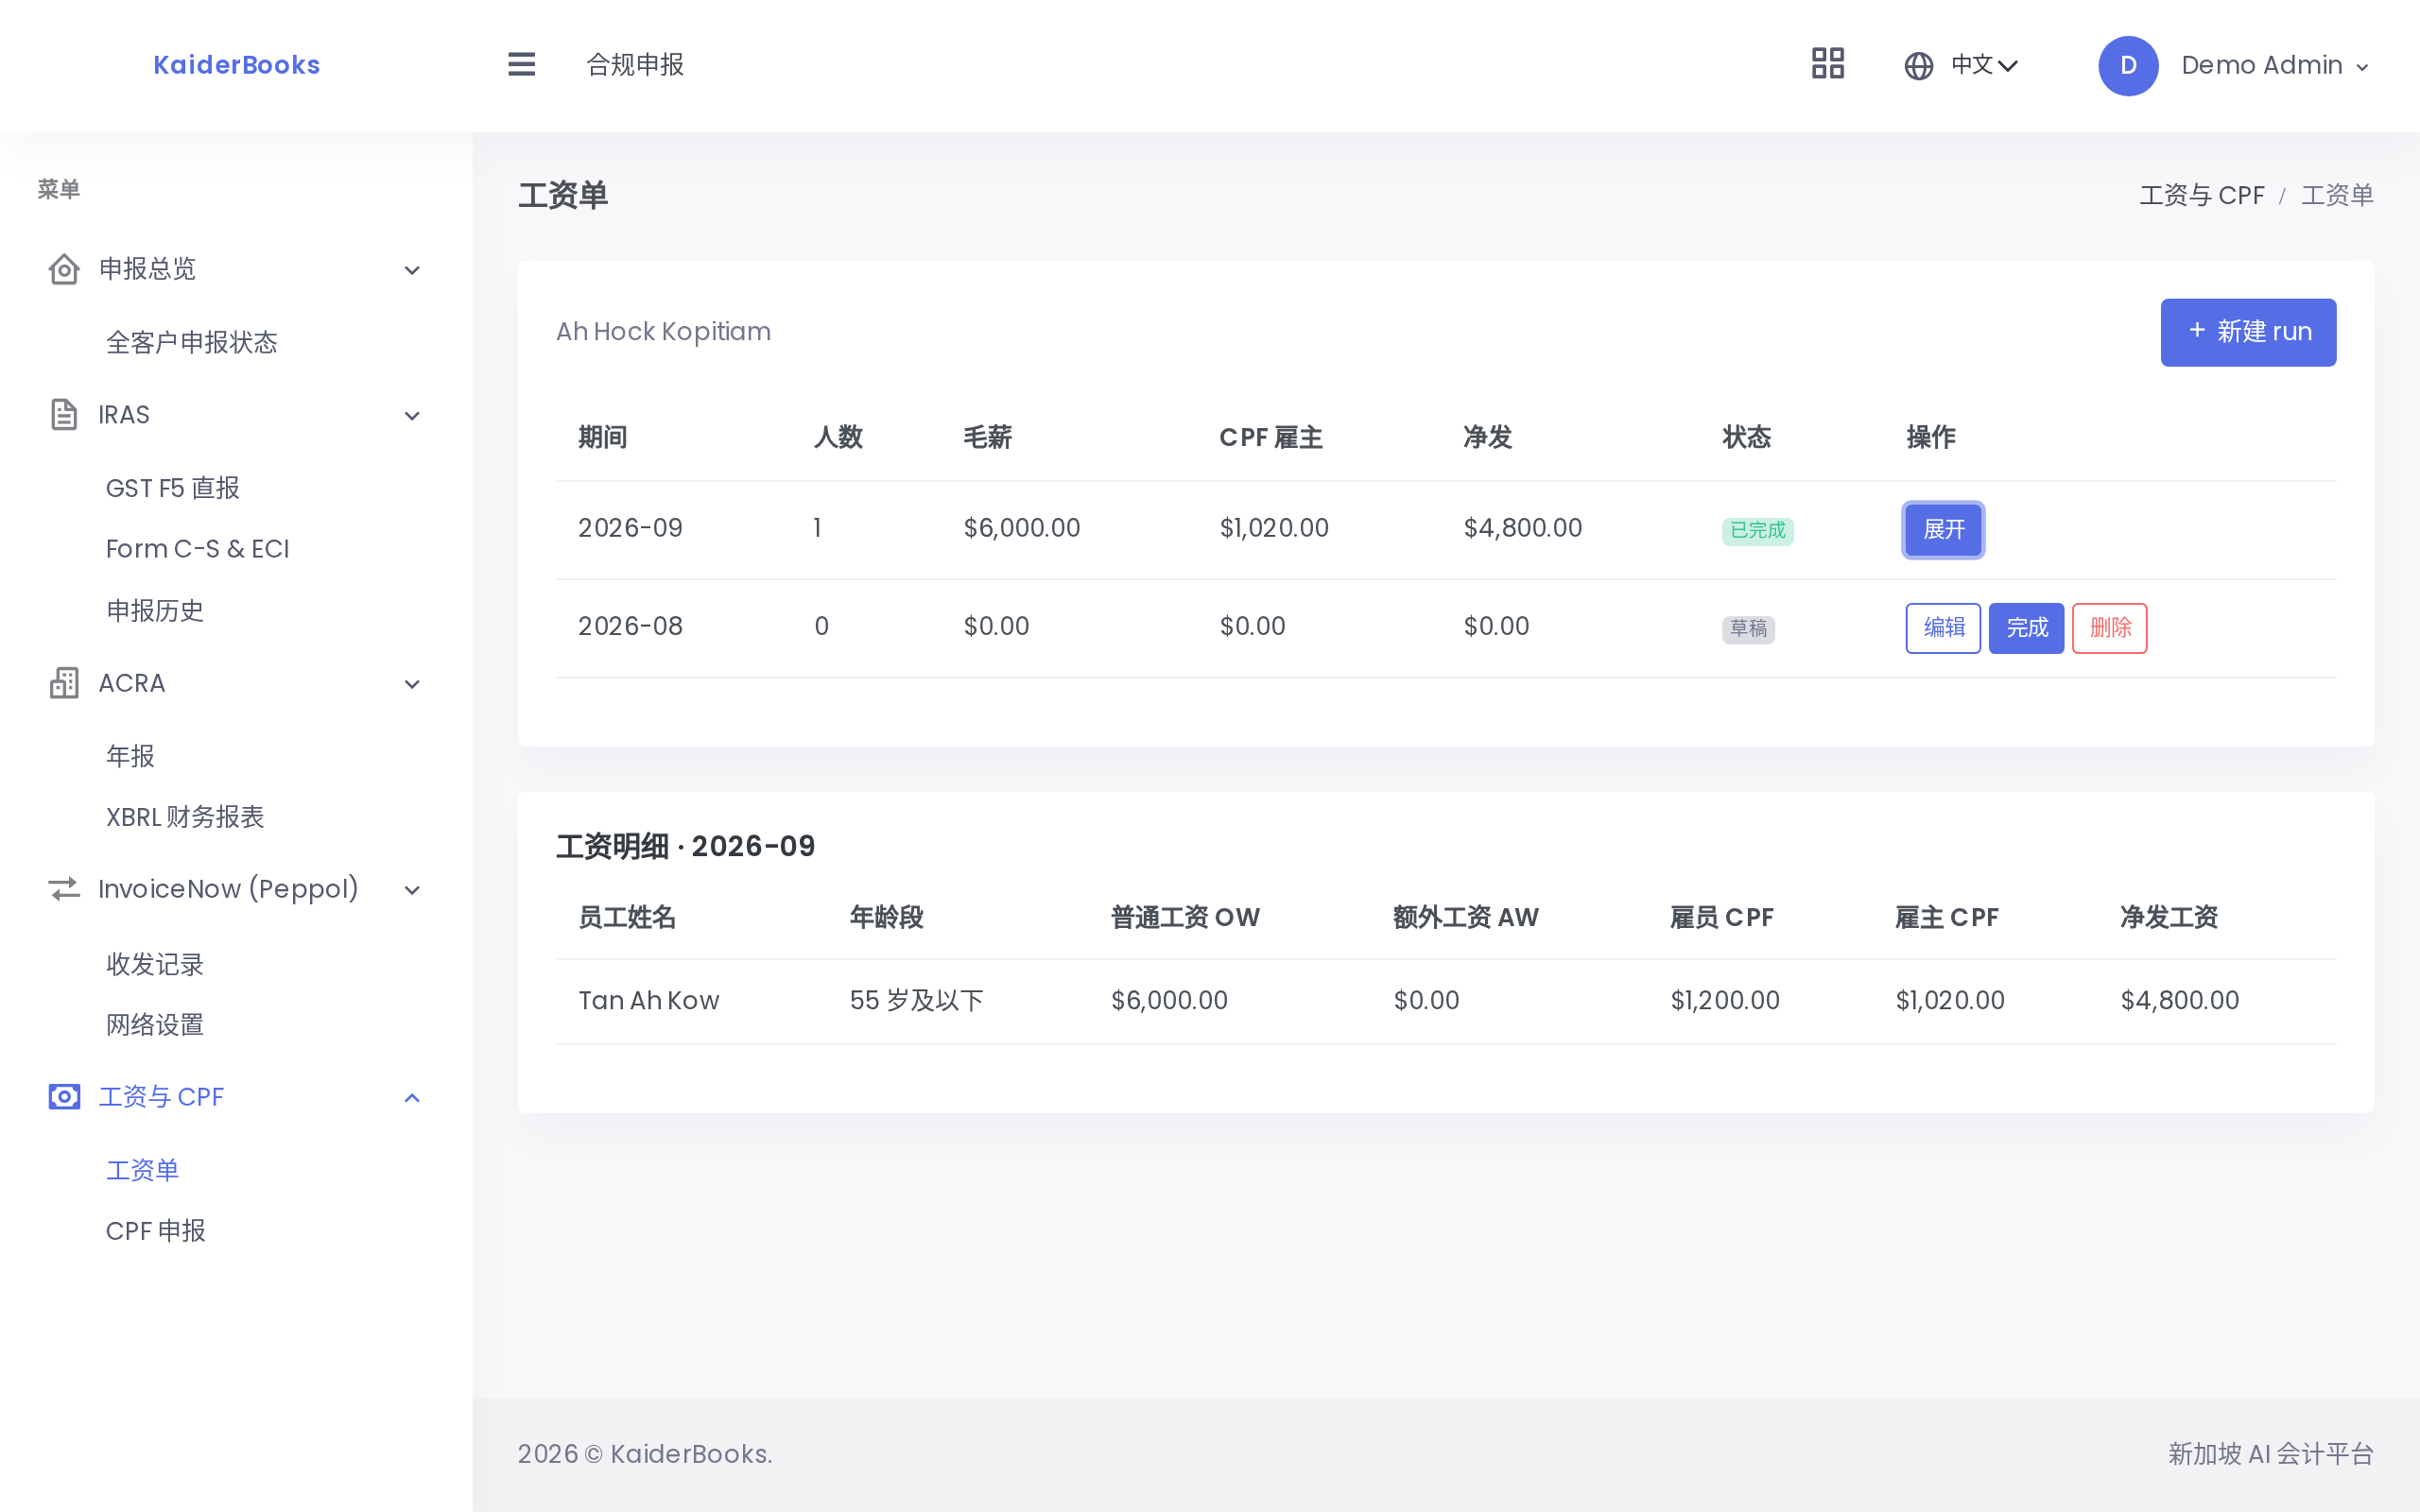Click 工资与 CPF in the breadcrumb

2202,195
